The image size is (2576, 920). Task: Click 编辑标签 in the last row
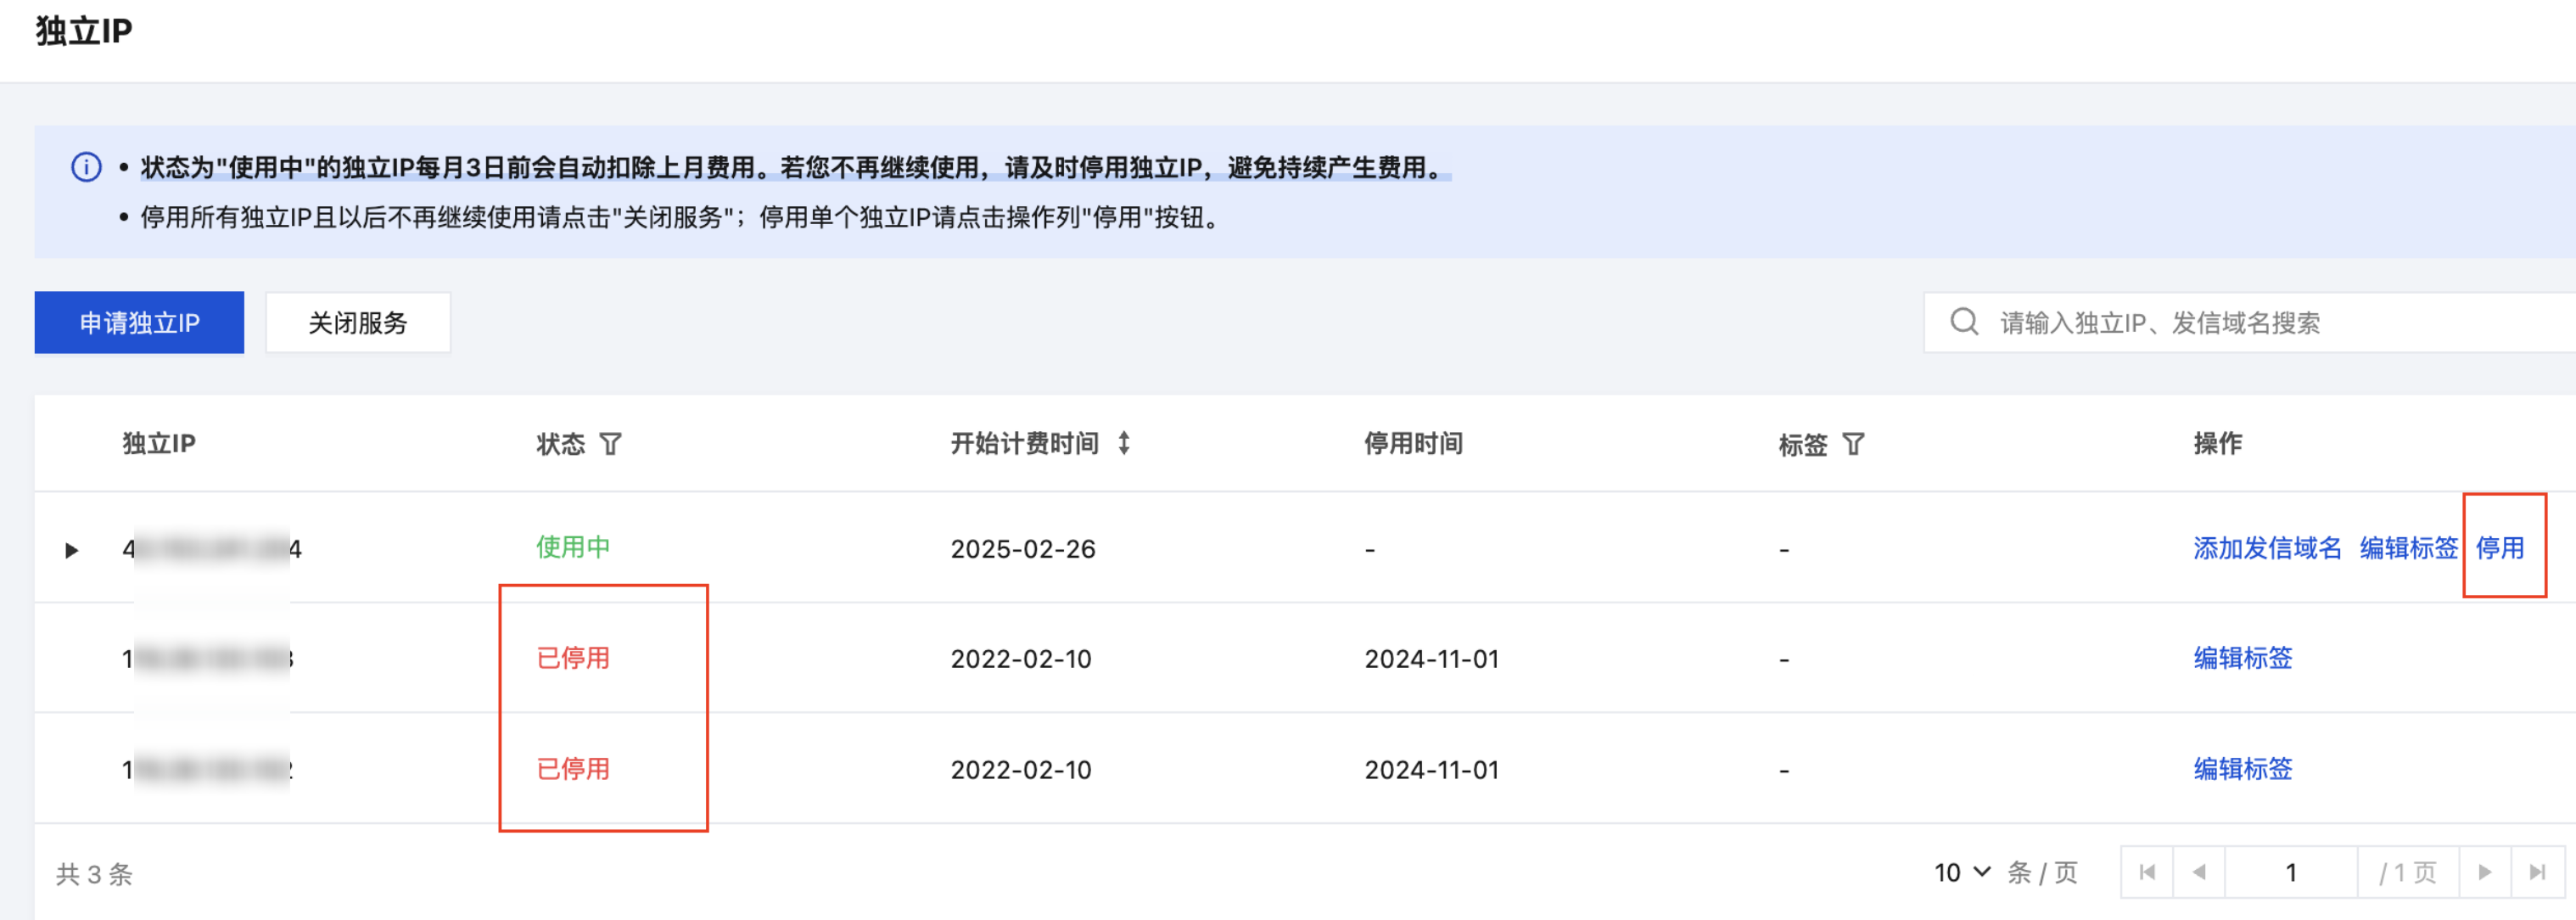pyautogui.click(x=2242, y=768)
